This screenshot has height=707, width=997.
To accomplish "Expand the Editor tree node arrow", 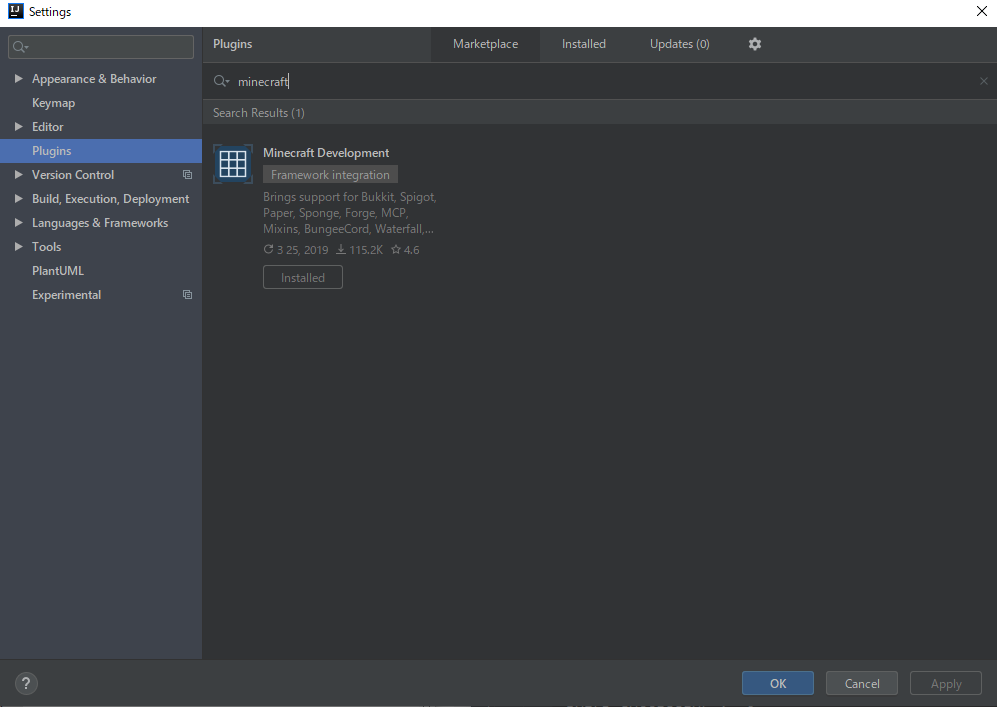I will coord(18,127).
